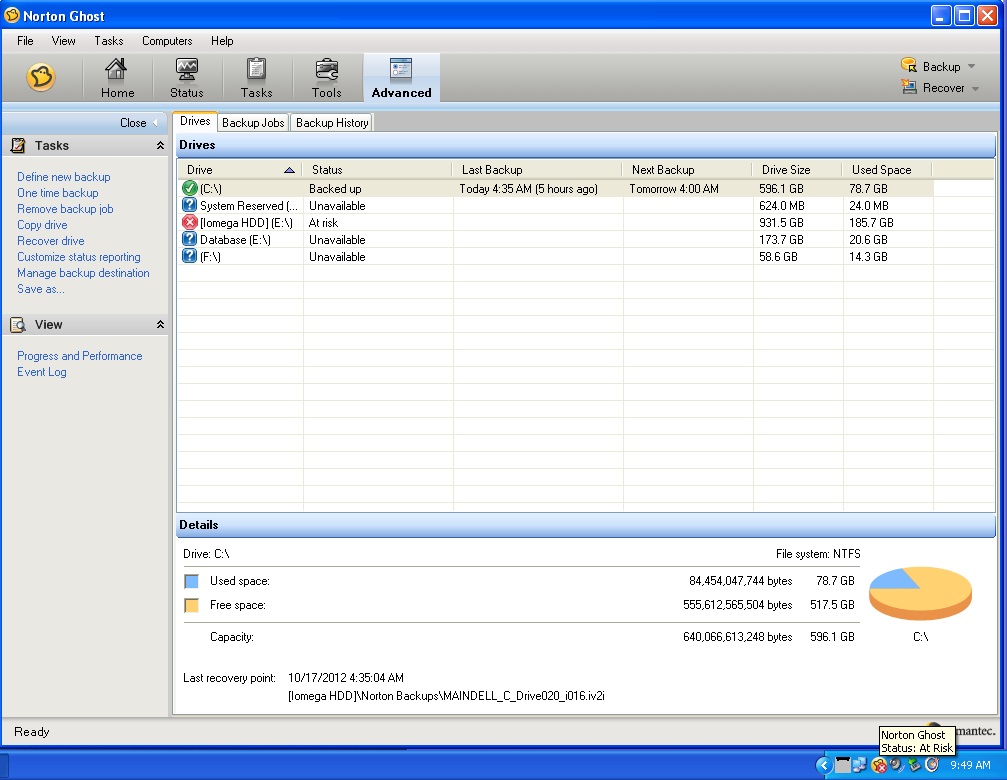The image size is (1007, 780).
Task: Open the Event Log link
Action: click(42, 372)
